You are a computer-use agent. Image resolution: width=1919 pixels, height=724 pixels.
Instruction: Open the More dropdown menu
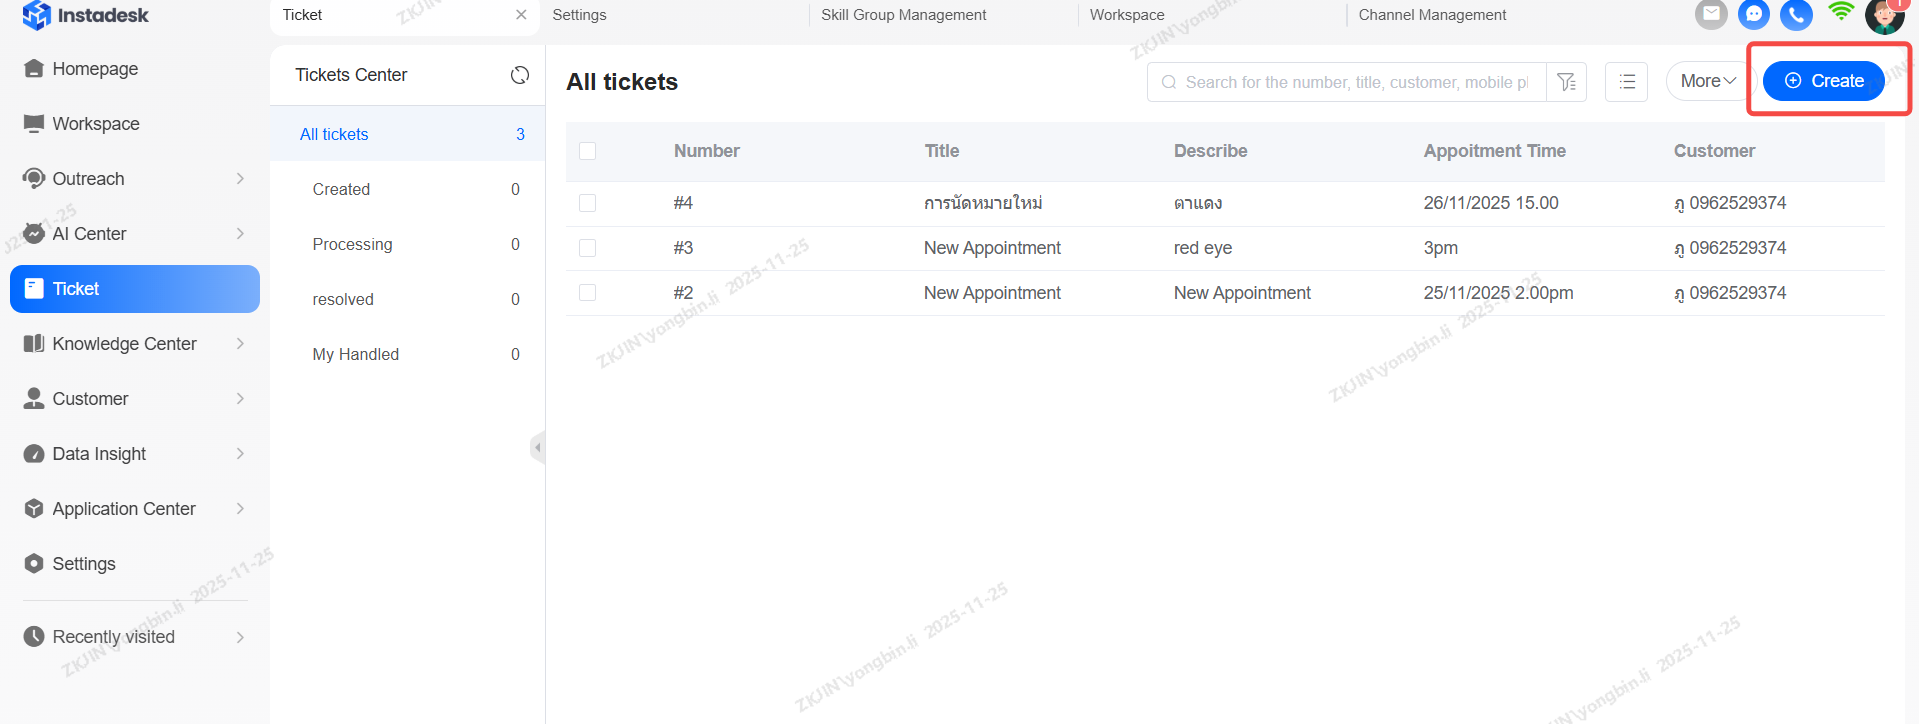pyautogui.click(x=1707, y=81)
